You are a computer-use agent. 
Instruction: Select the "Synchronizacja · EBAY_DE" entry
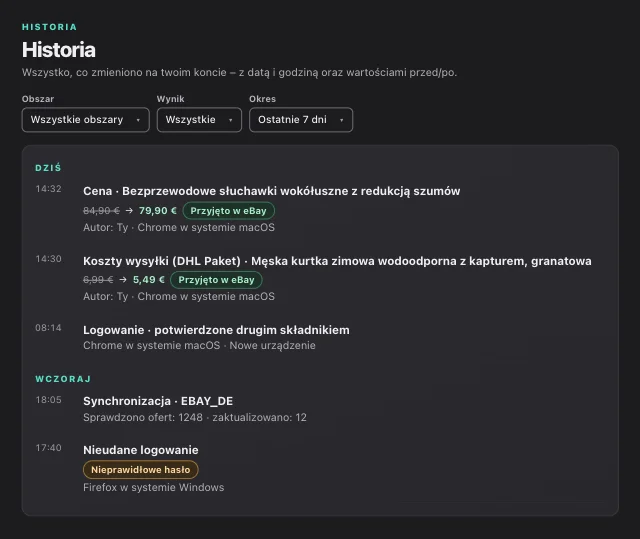(x=158, y=401)
